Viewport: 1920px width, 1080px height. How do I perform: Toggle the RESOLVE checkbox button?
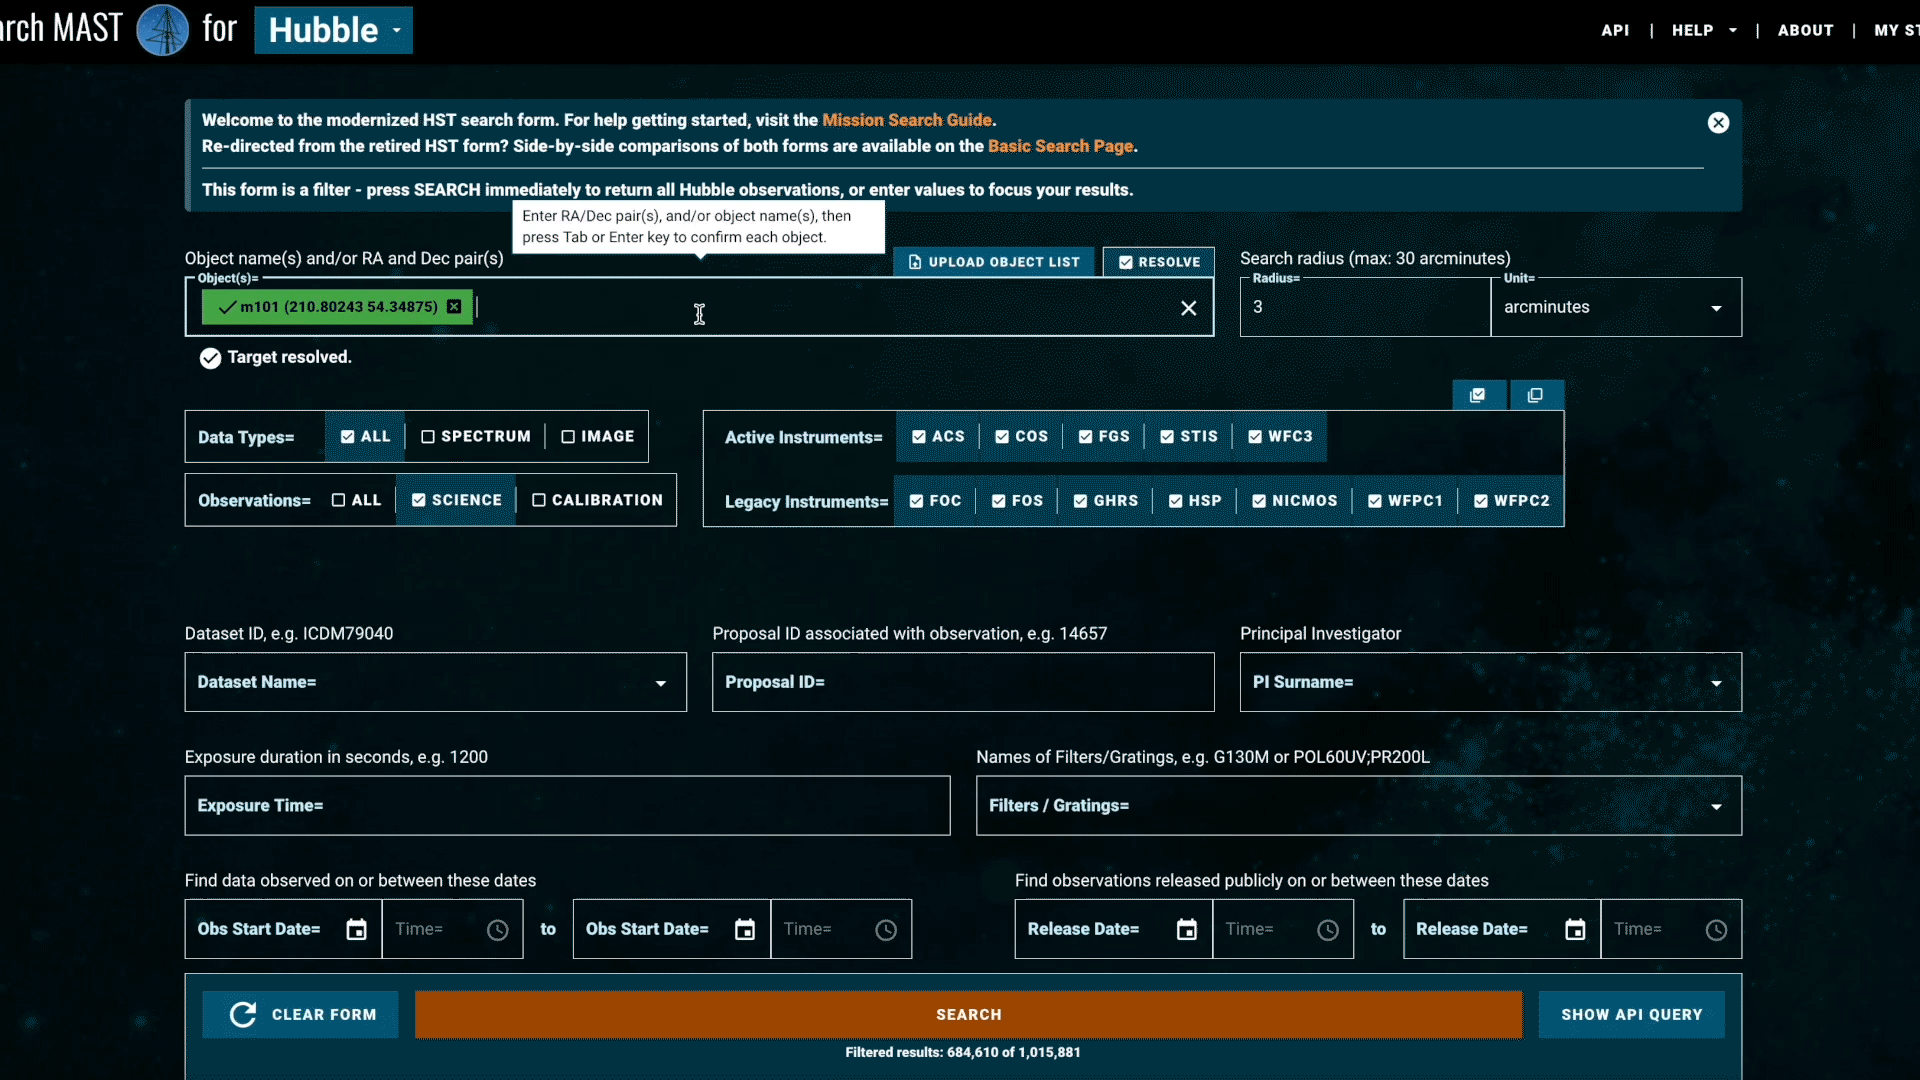click(x=1159, y=262)
